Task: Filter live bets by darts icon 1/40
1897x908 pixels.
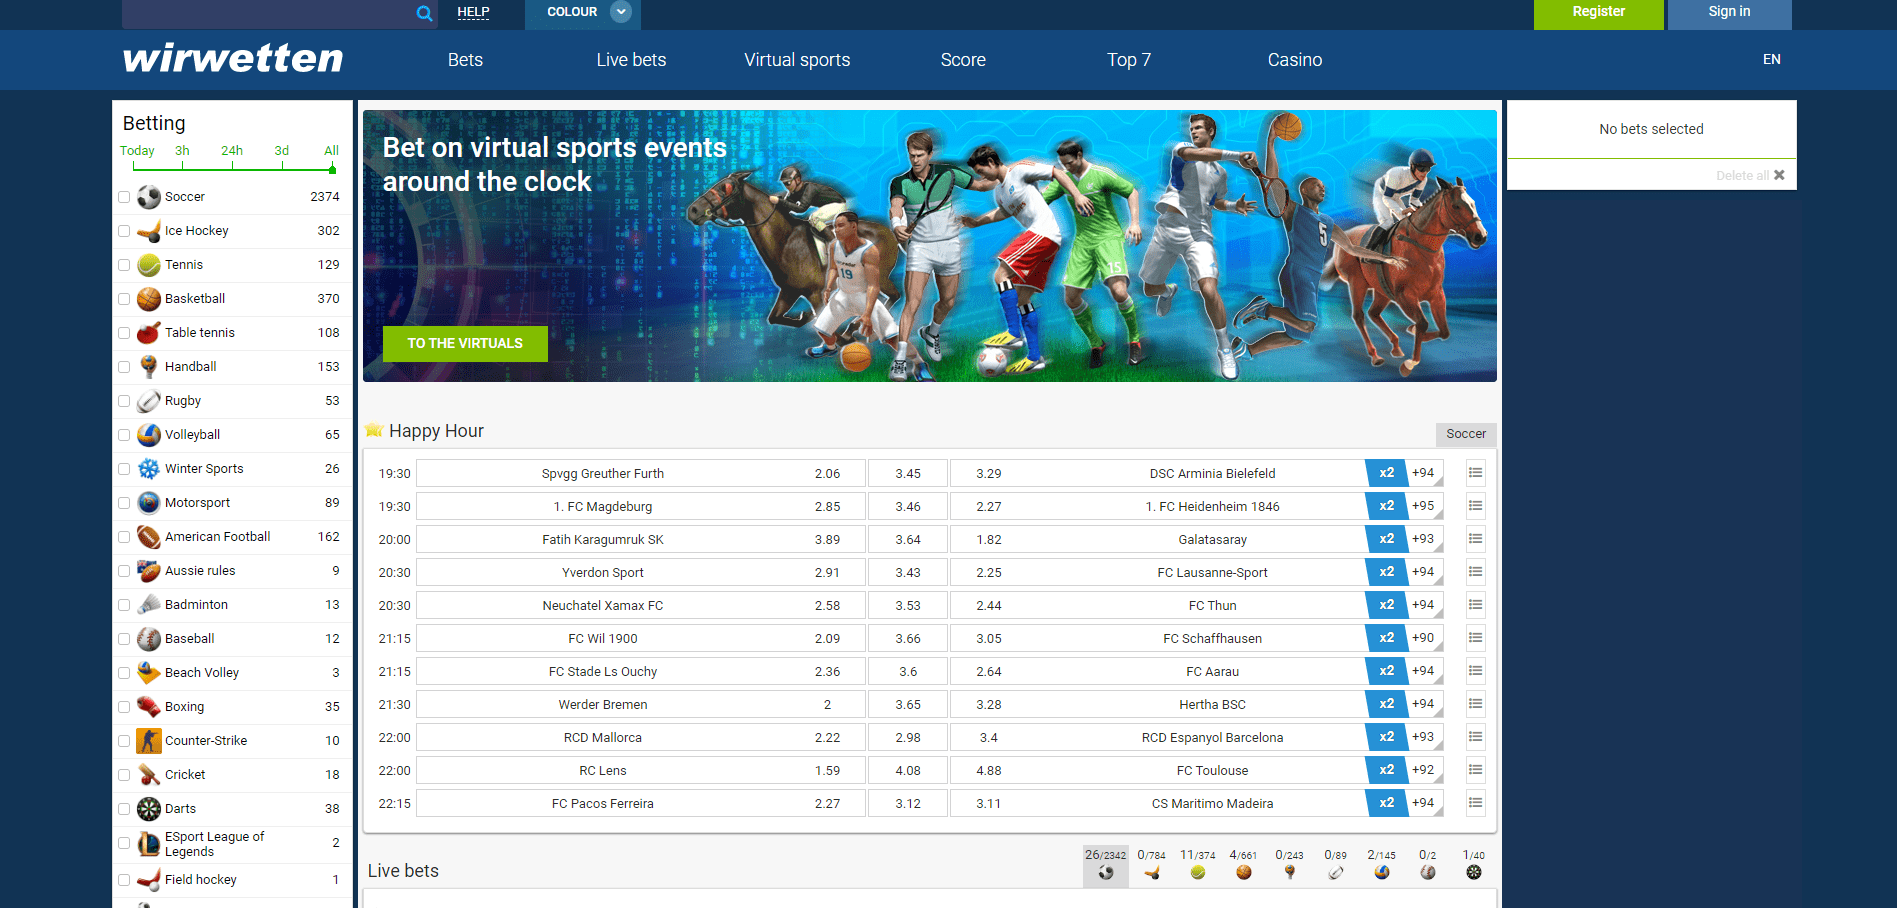Action: coord(1473,866)
